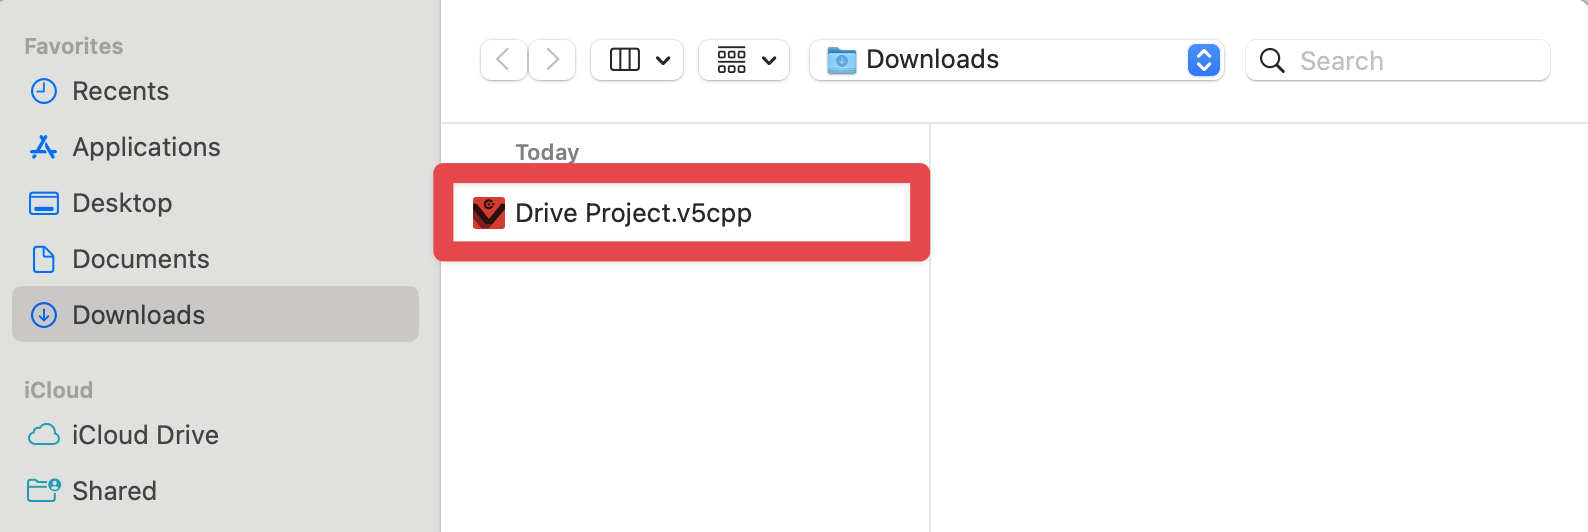Go forward with the right chevron button
1588x532 pixels.
[552, 60]
